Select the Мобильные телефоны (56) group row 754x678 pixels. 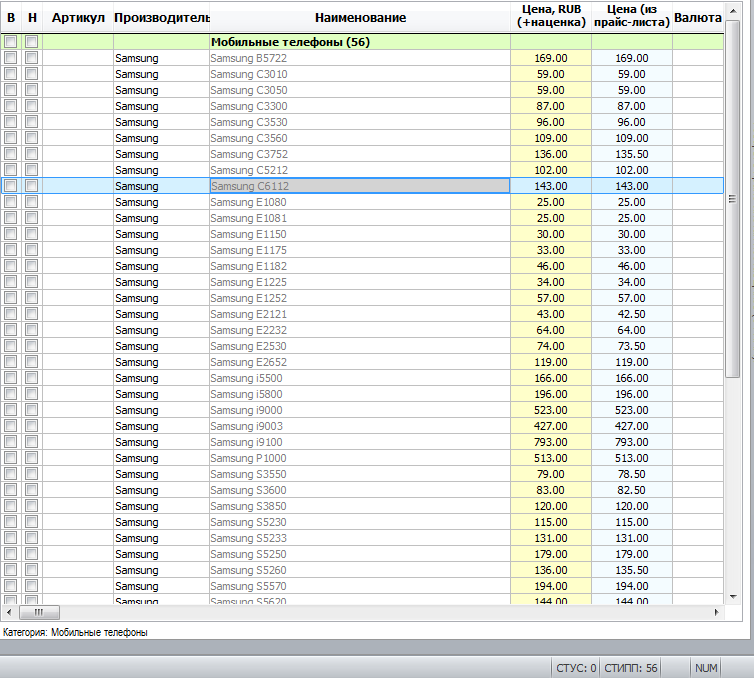(x=362, y=42)
